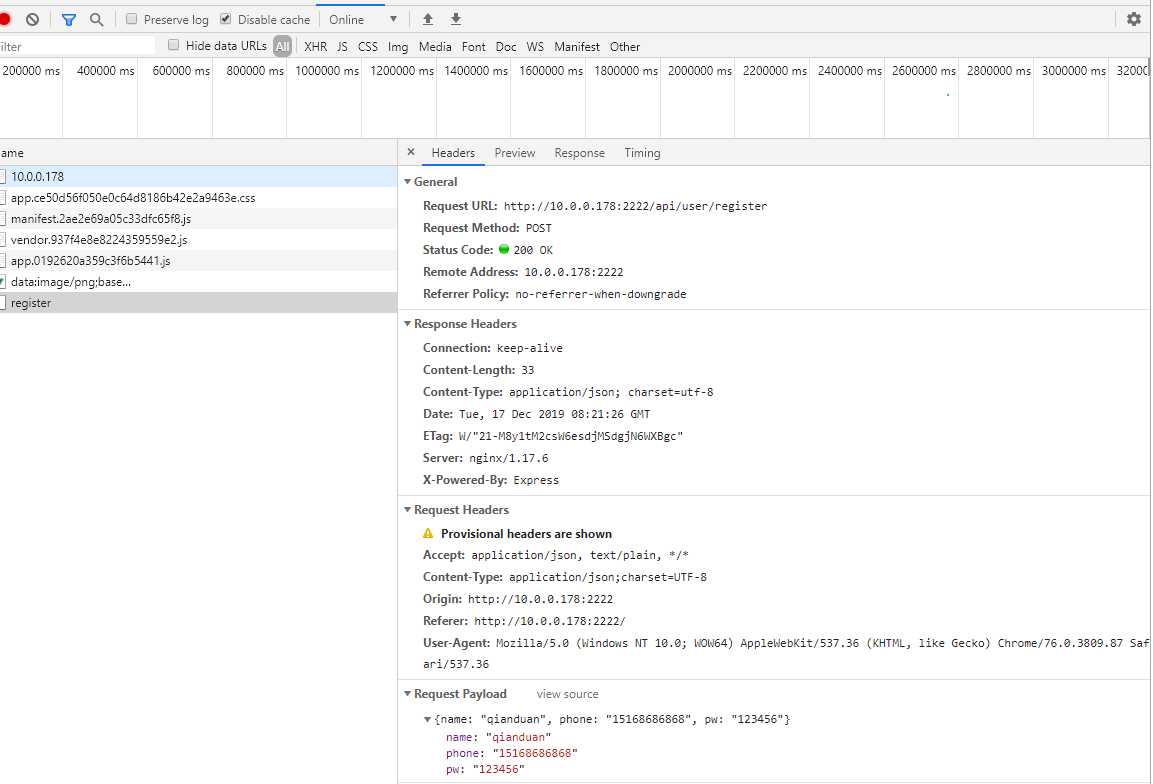This screenshot has width=1153, height=784.
Task: Stop recording network log
Action: [4, 19]
